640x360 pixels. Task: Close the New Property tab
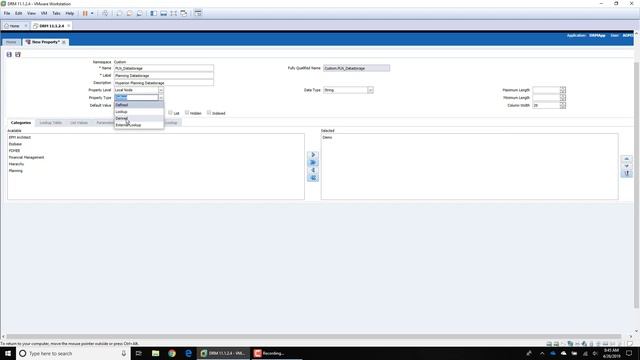[64, 42]
